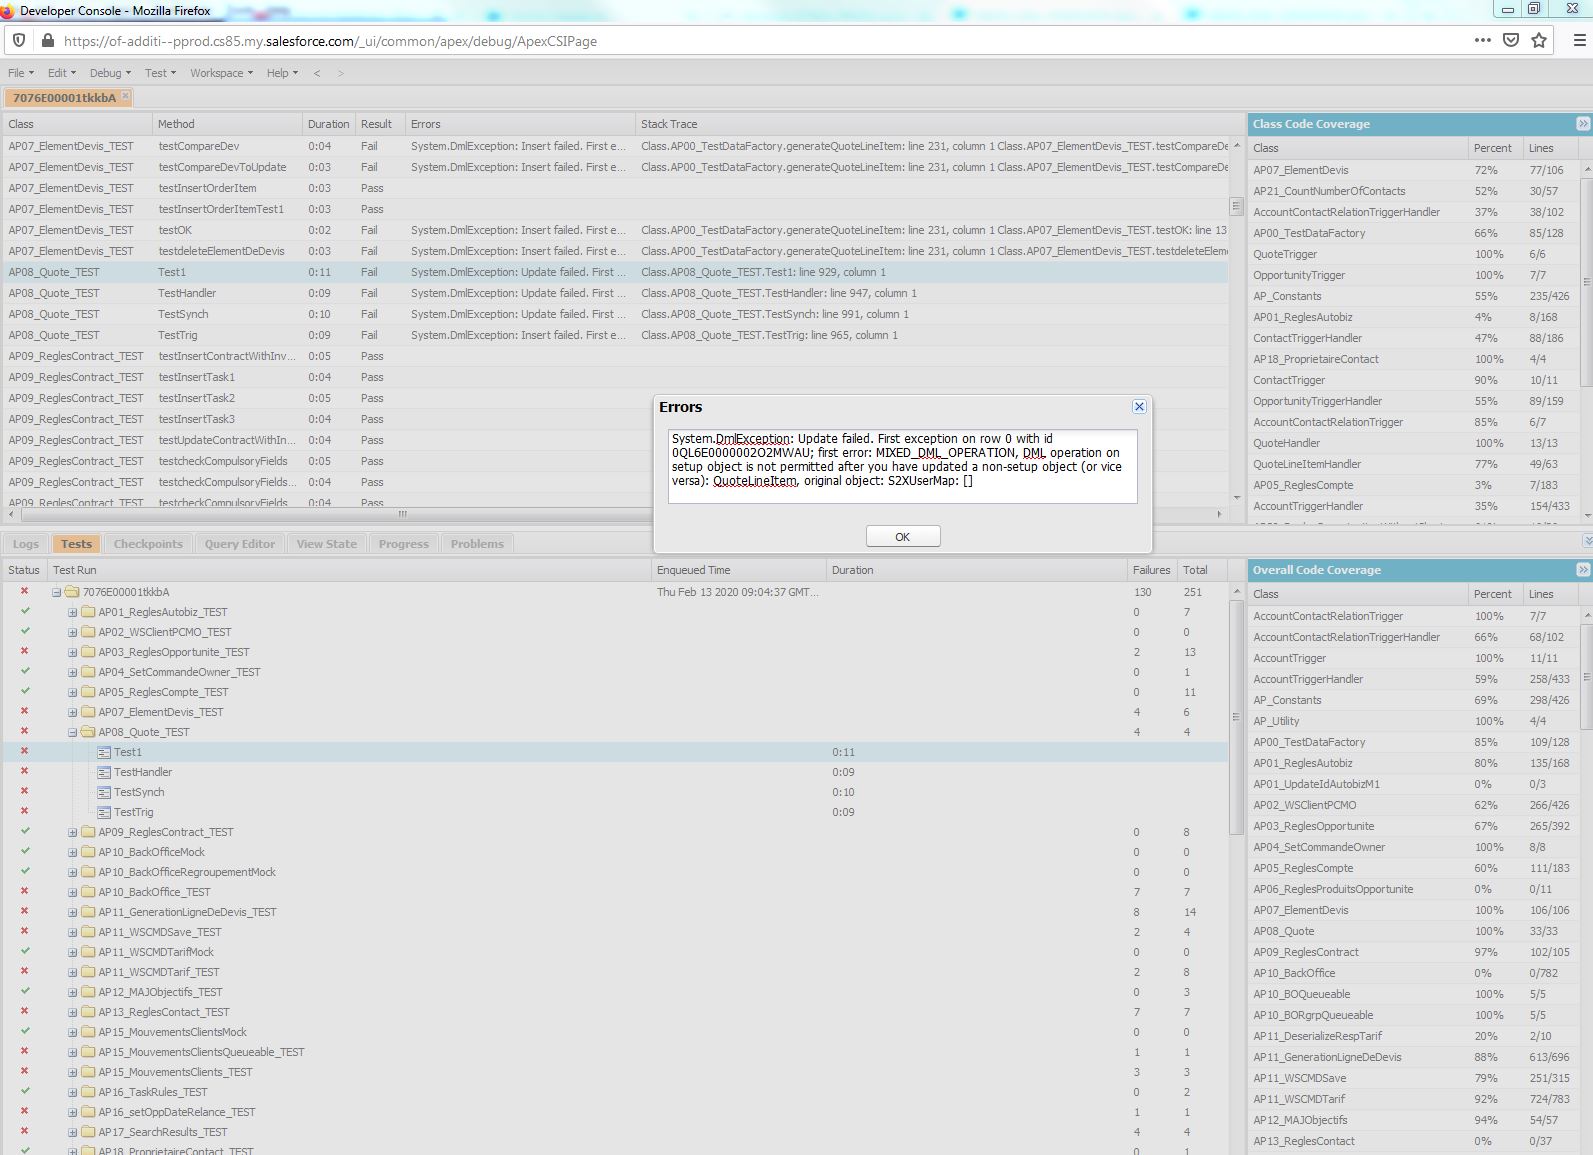The width and height of the screenshot is (1593, 1155).
Task: Select TestSynch in the test run tree
Action: click(139, 792)
